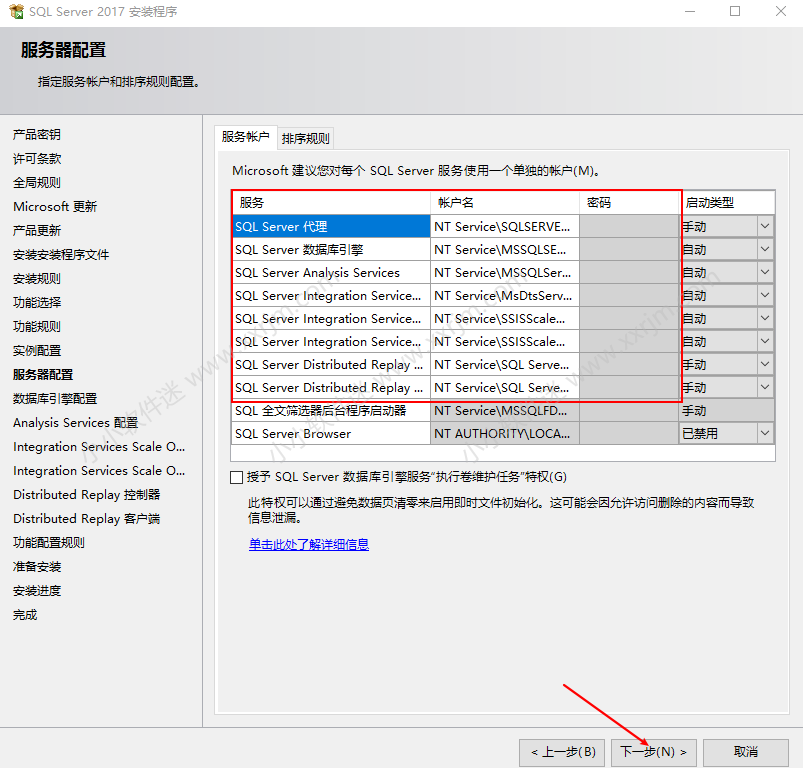Image resolution: width=803 pixels, height=768 pixels.
Task: Open startup type dropdown for first SSISScale row
Action: (x=765, y=318)
